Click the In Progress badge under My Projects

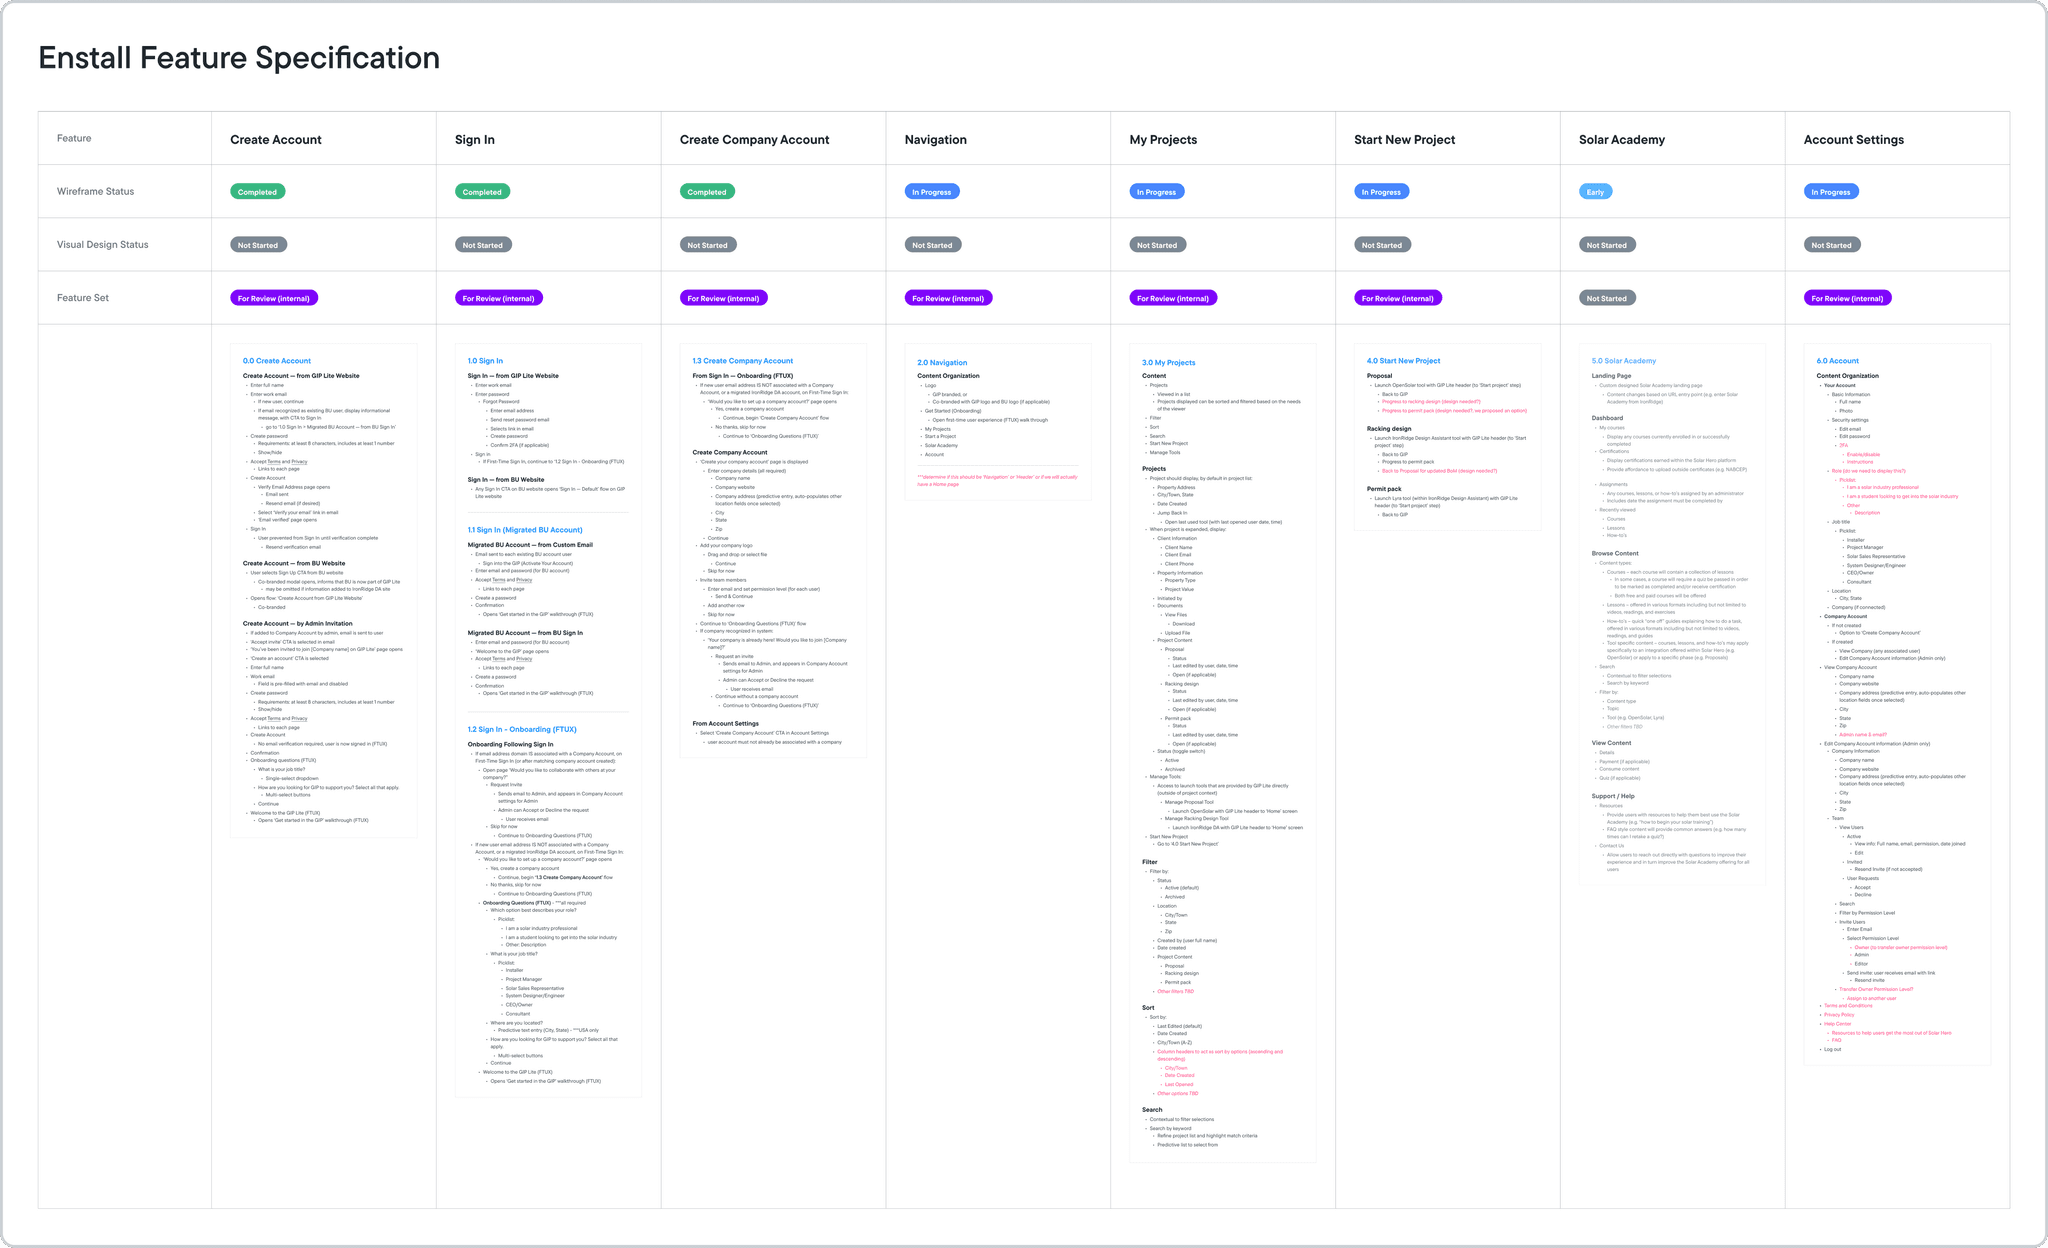pos(1157,192)
